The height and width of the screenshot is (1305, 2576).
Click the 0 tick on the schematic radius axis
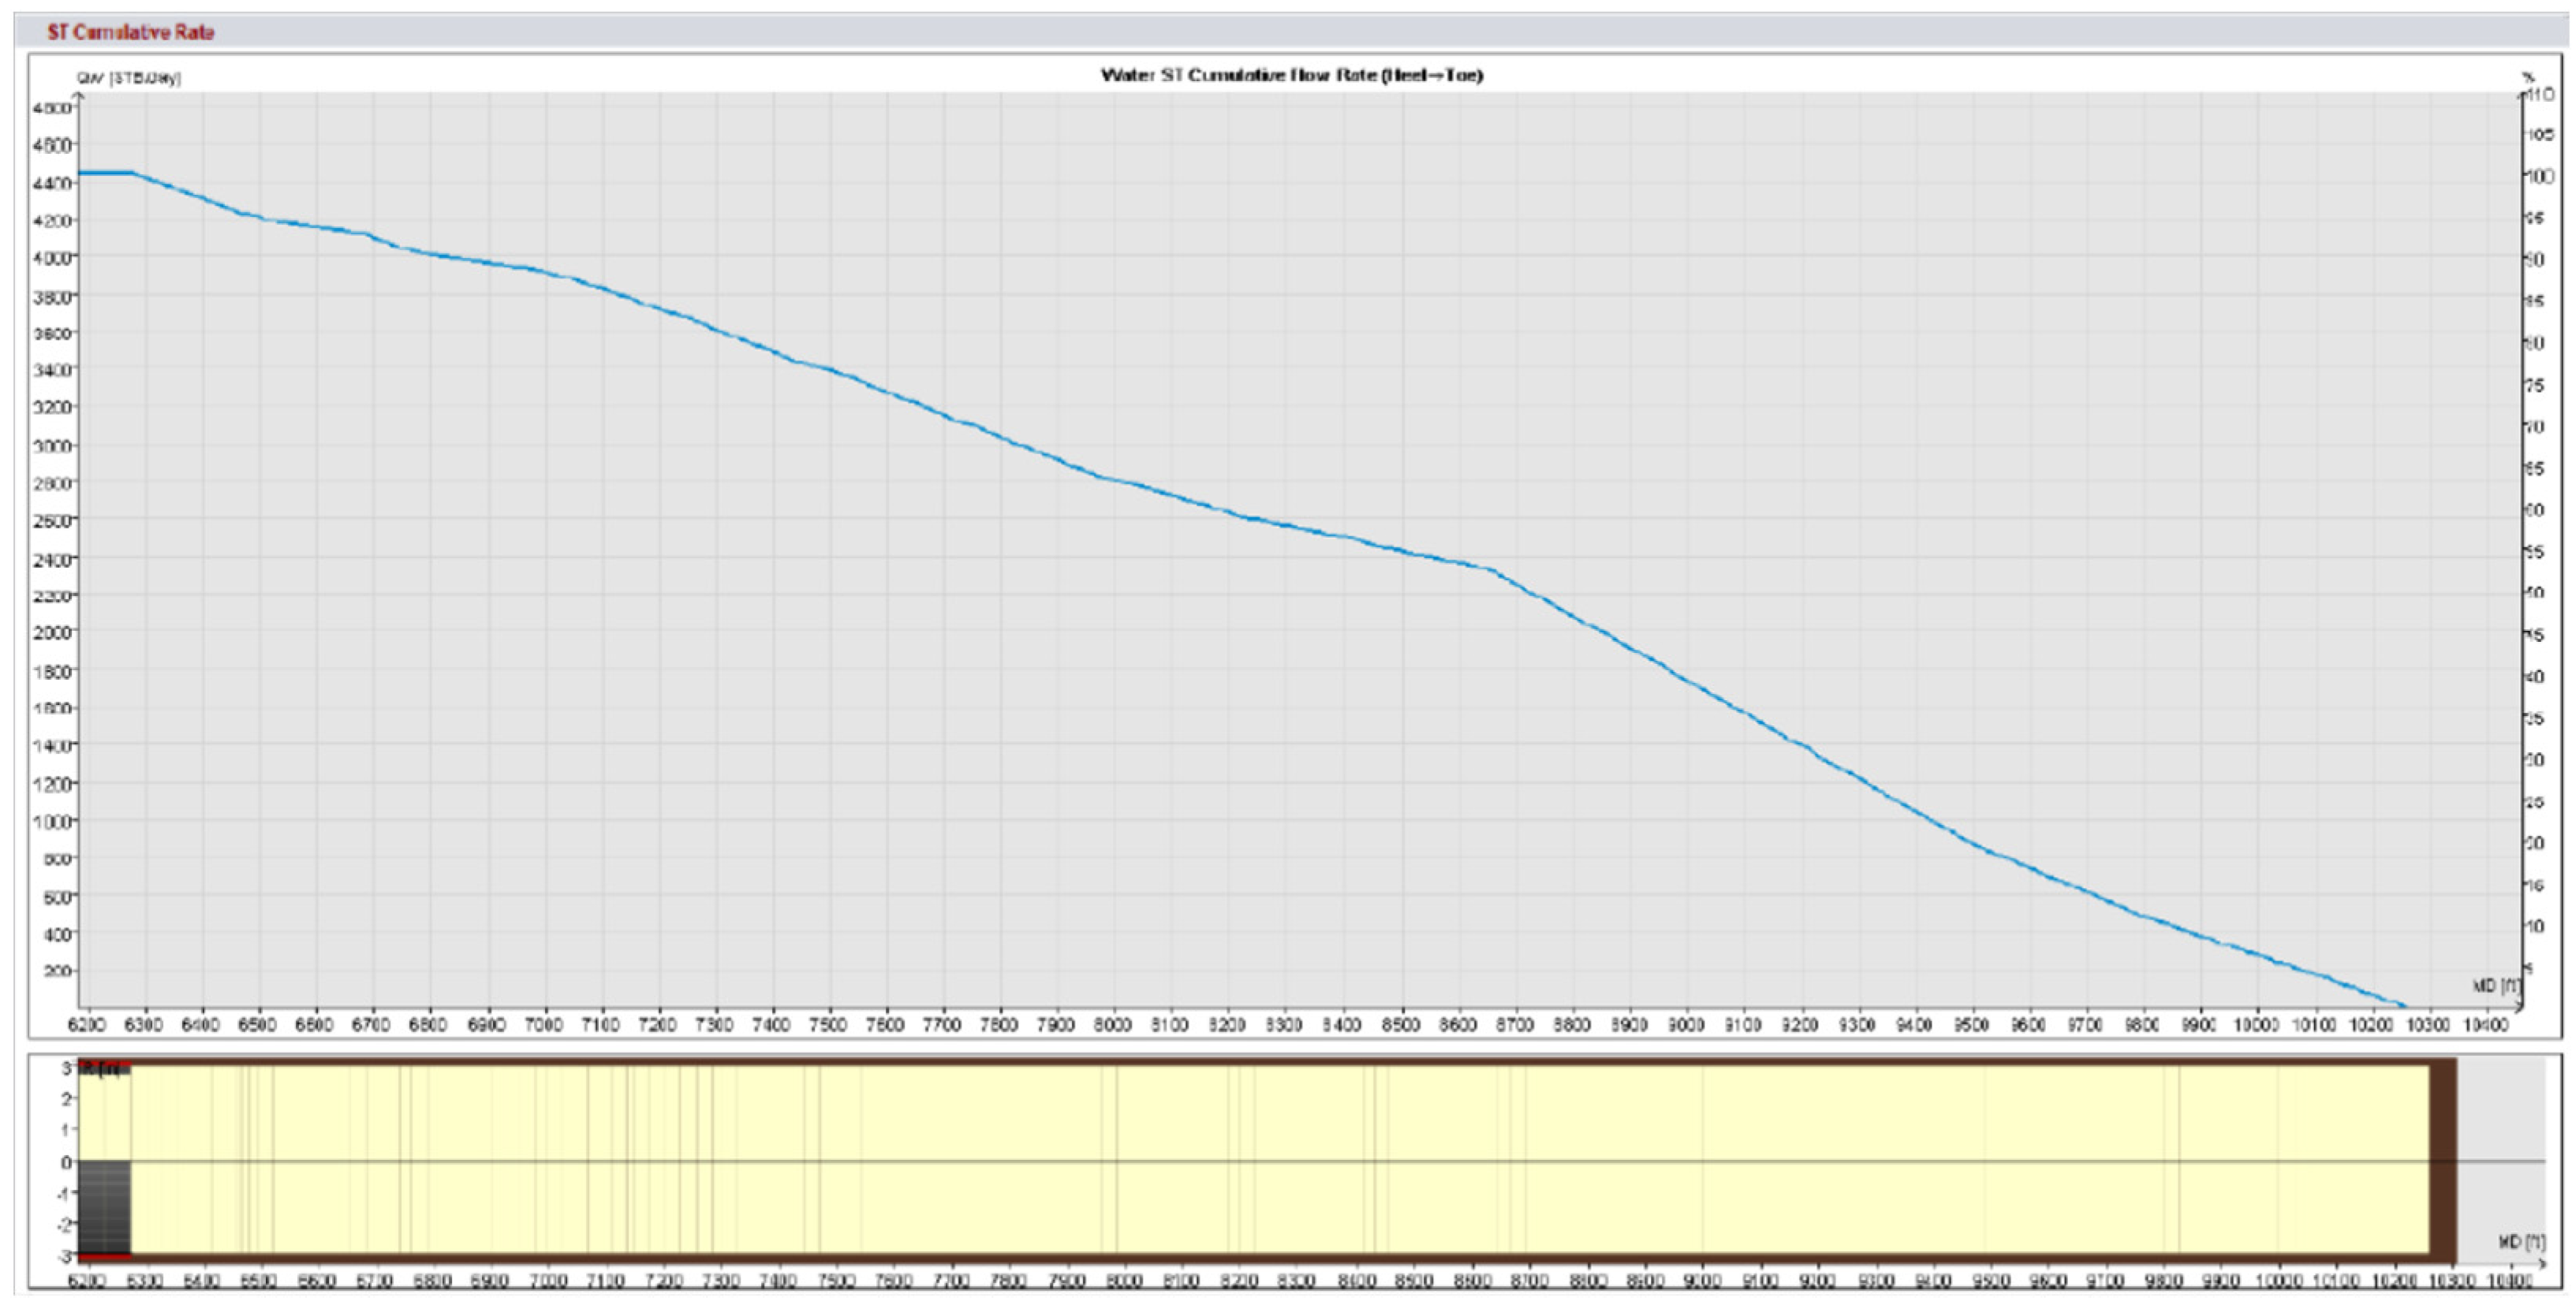point(66,1162)
